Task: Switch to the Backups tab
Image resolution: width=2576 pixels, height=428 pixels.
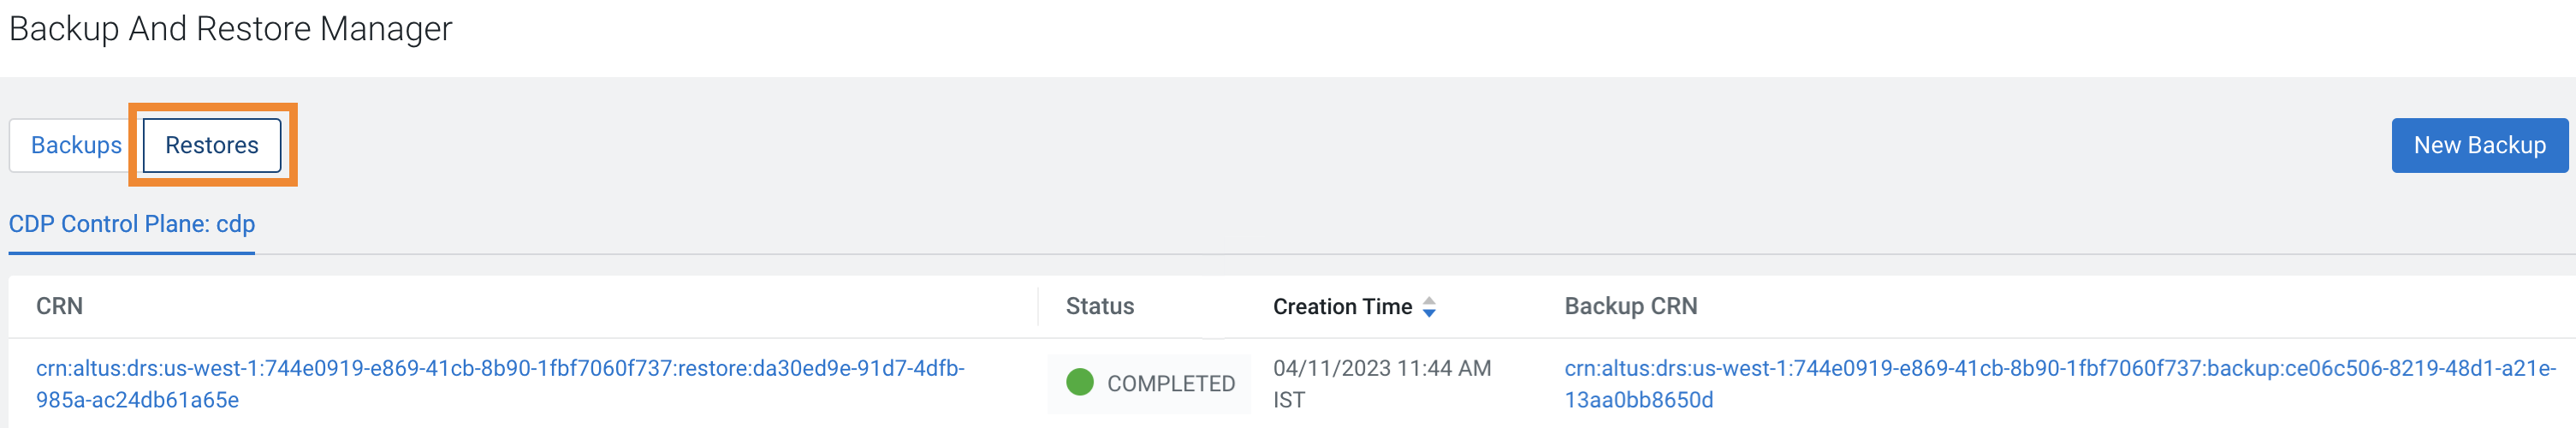Action: coord(76,145)
